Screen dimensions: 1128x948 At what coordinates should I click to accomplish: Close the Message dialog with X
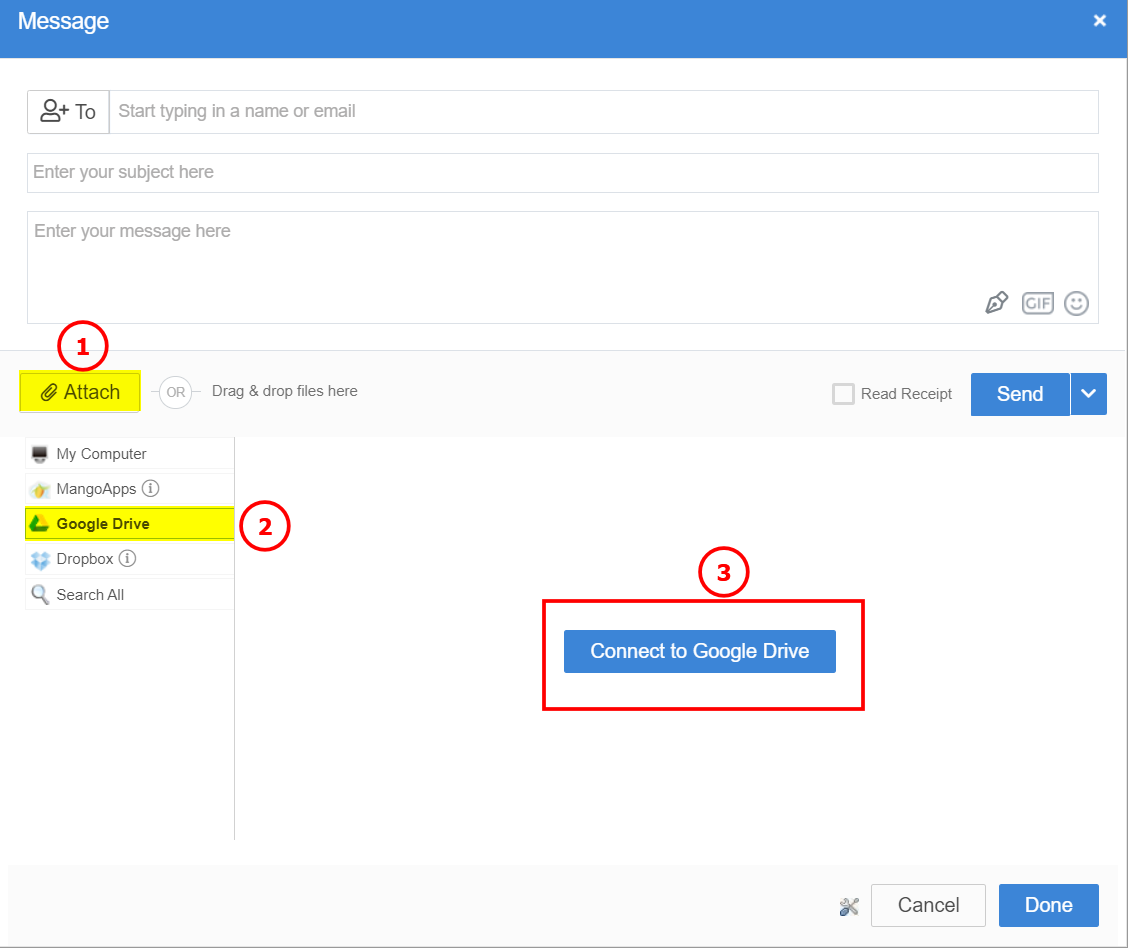point(1100,21)
